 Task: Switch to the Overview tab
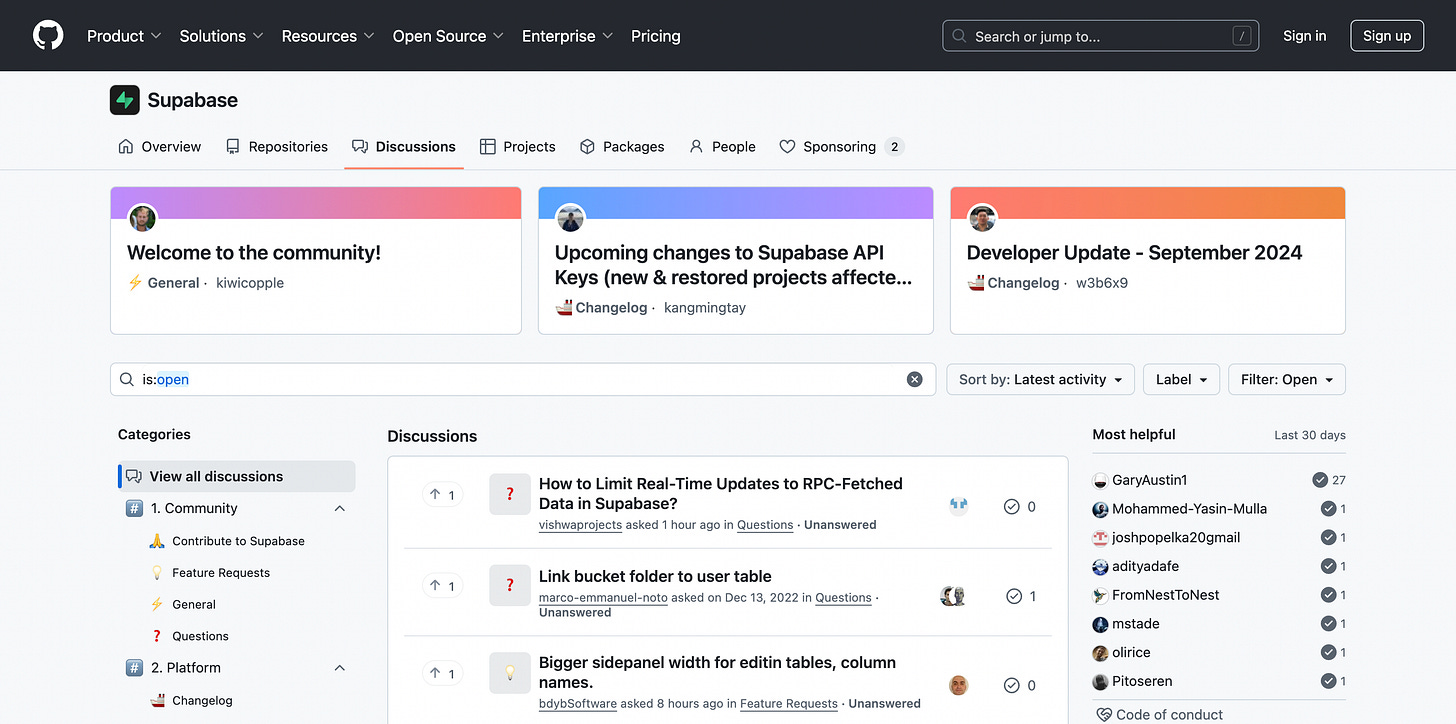click(x=160, y=147)
